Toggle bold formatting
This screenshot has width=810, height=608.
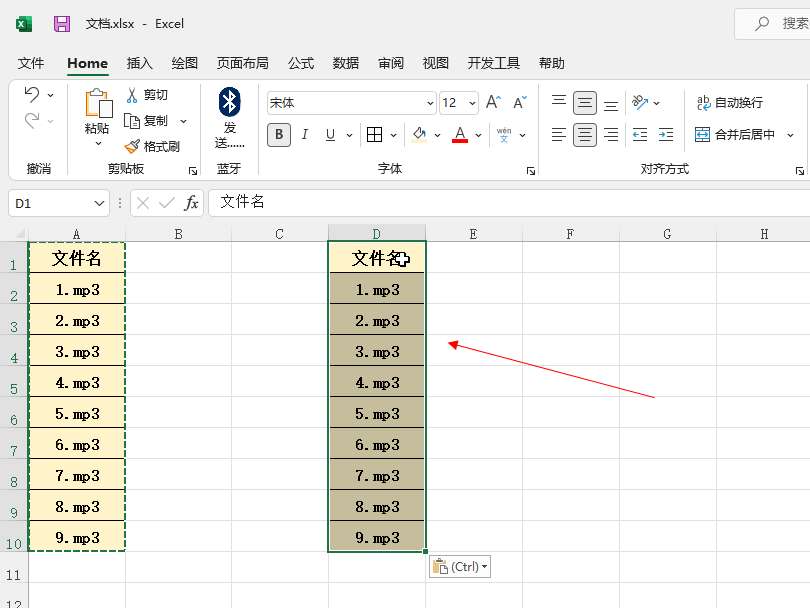[279, 135]
